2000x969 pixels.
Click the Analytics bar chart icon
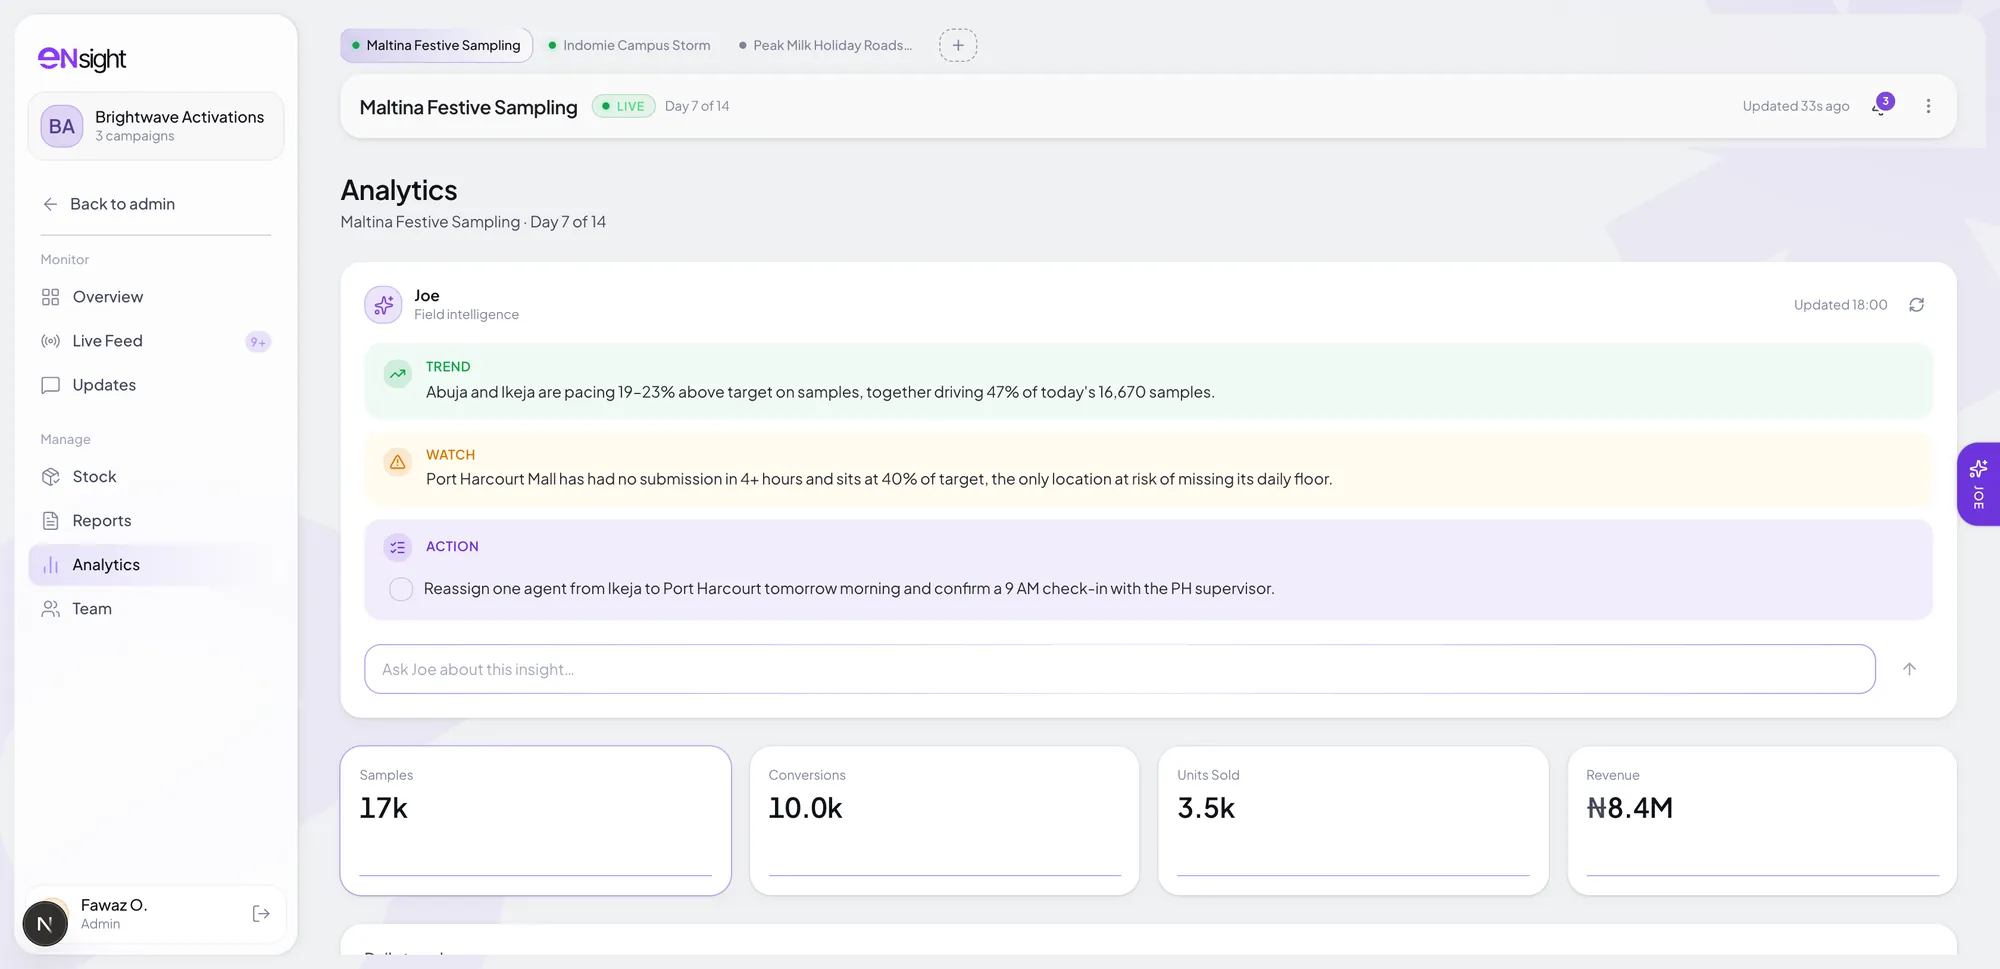coord(51,565)
